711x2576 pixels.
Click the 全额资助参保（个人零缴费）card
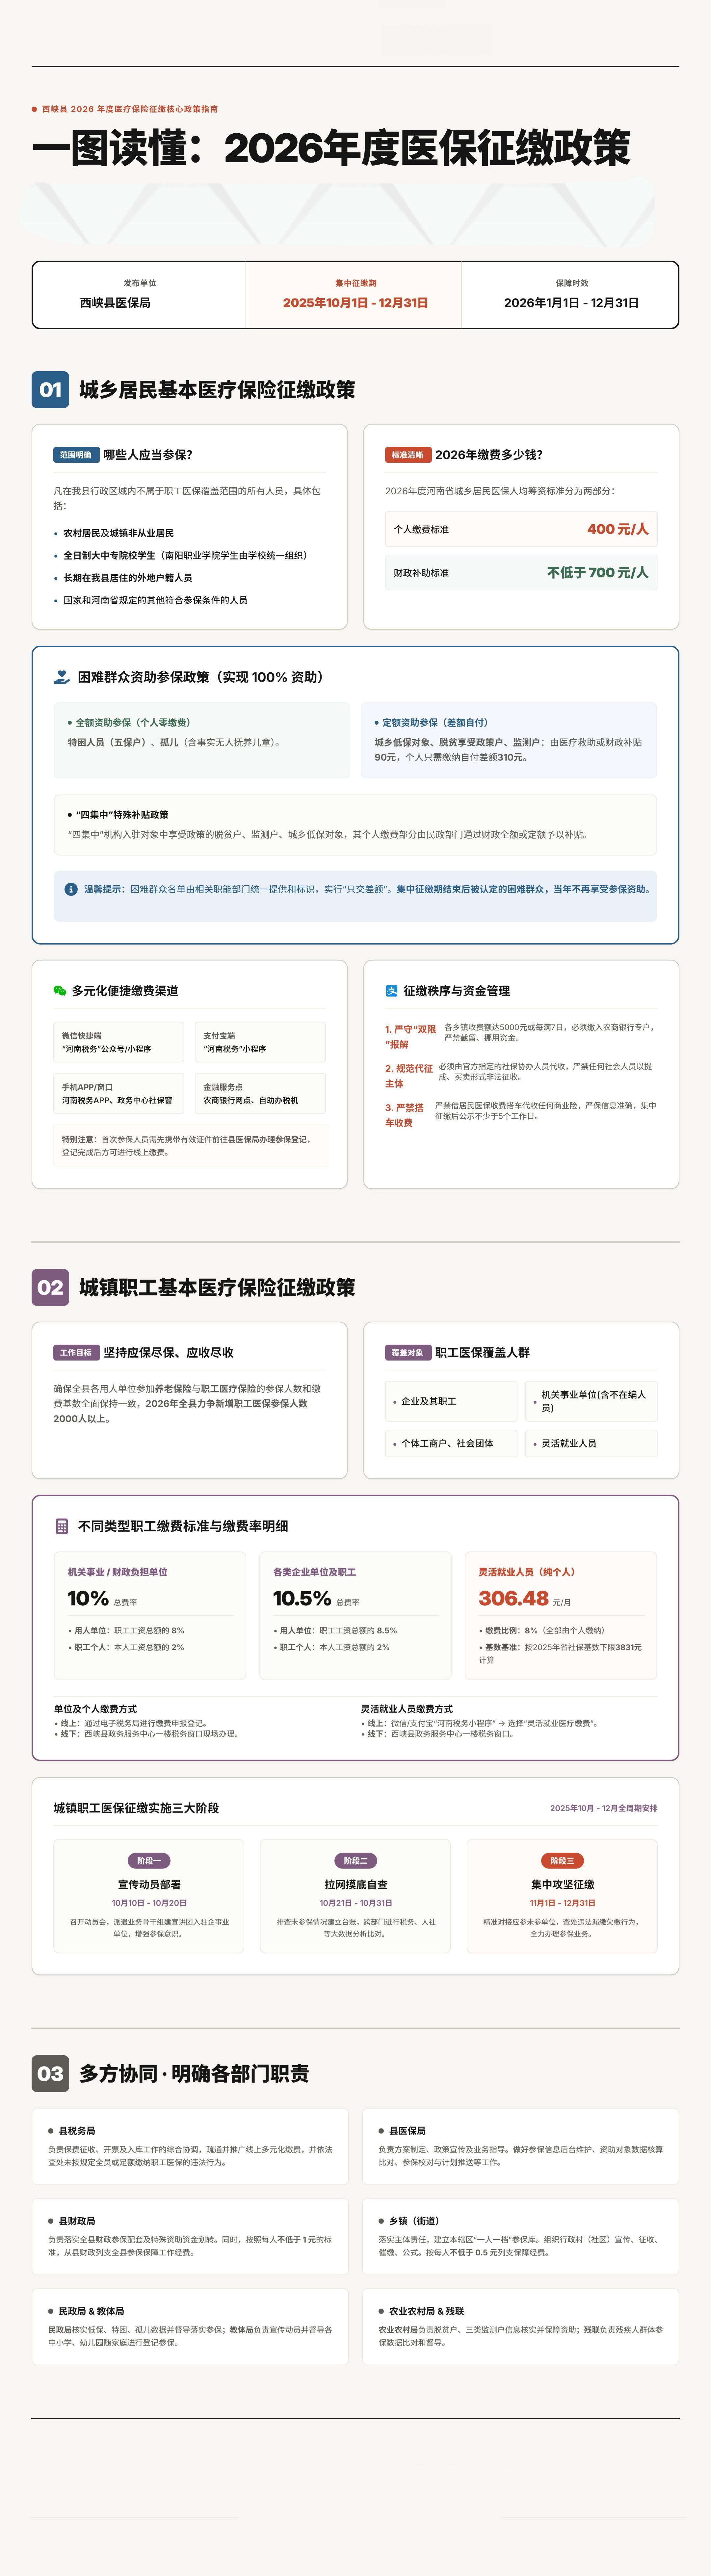click(202, 740)
